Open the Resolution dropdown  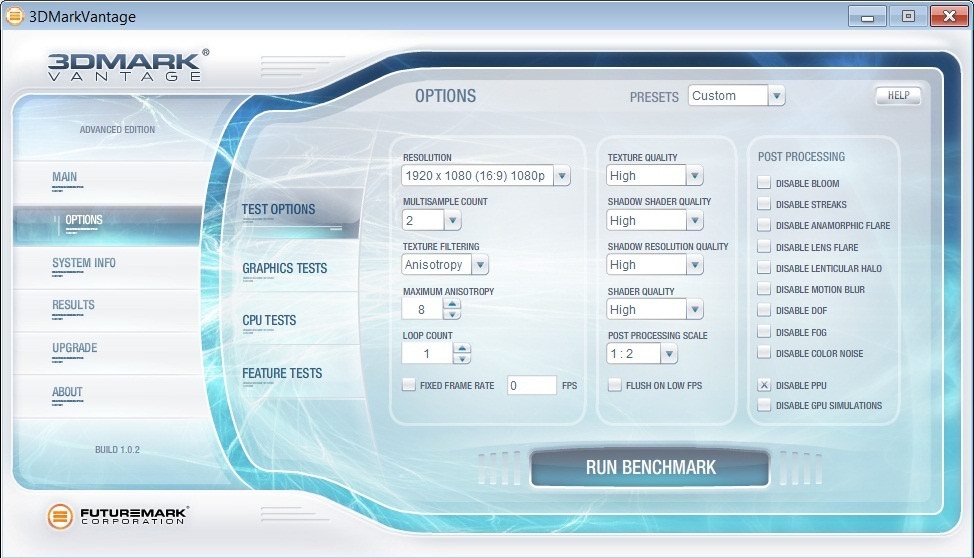(x=561, y=176)
